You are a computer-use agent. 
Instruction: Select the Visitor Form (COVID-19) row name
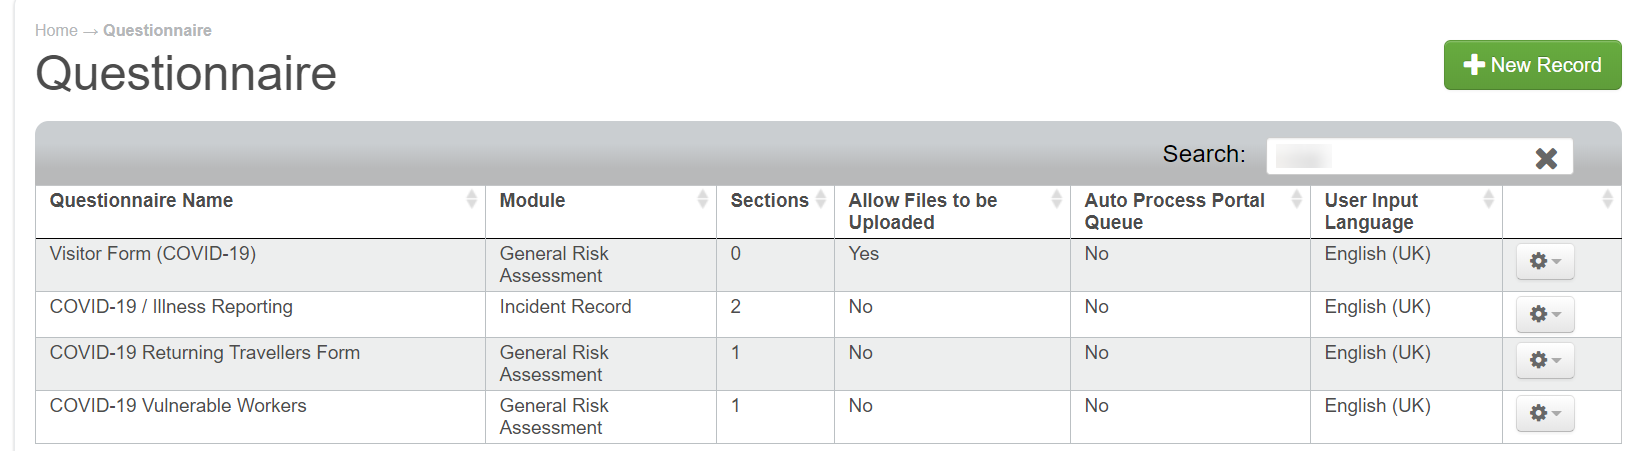153,254
